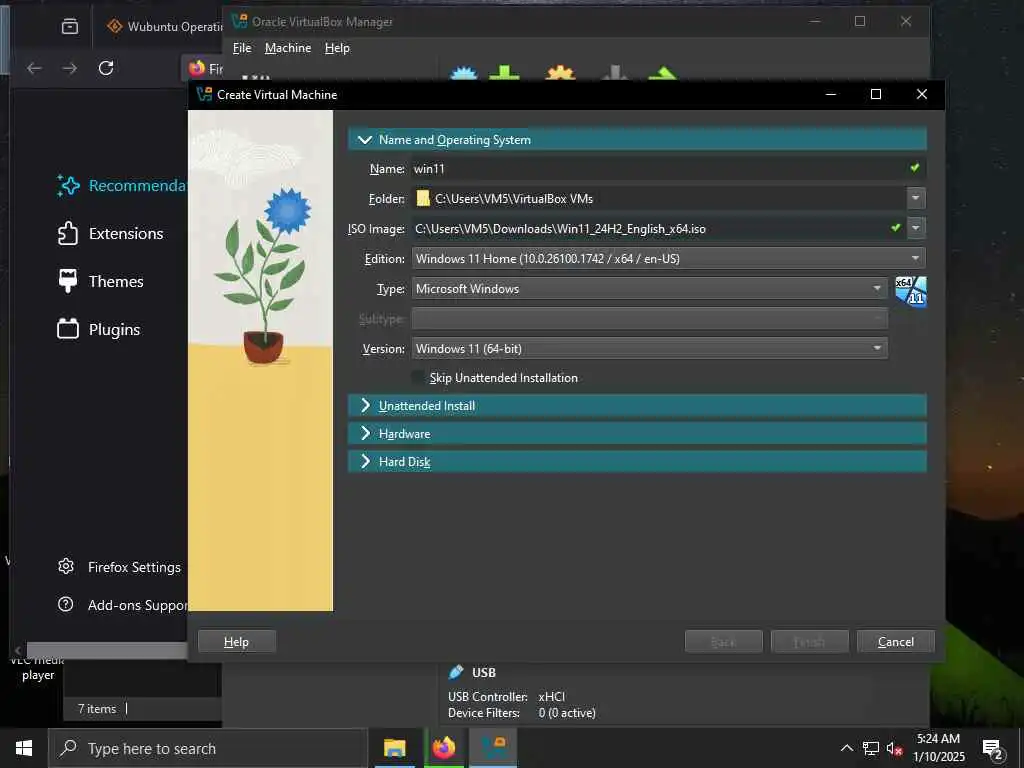Screen dimensions: 1024x768
Task: Toggle Skip Unattended Installation checkbox
Action: point(418,377)
